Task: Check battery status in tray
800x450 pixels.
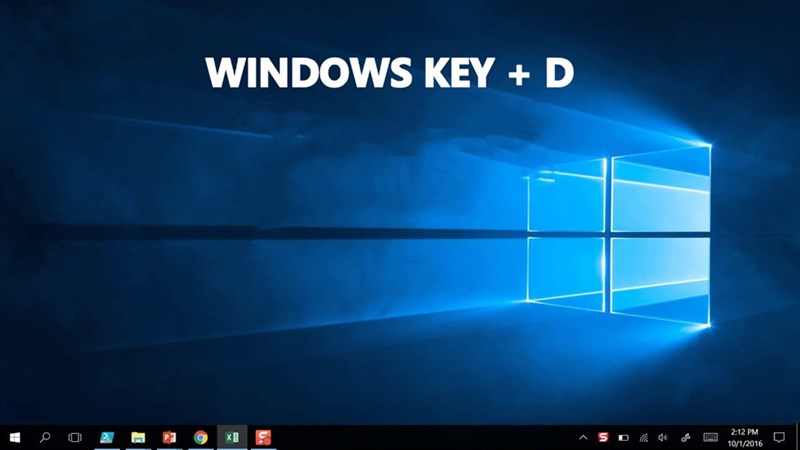Action: pyautogui.click(x=623, y=438)
